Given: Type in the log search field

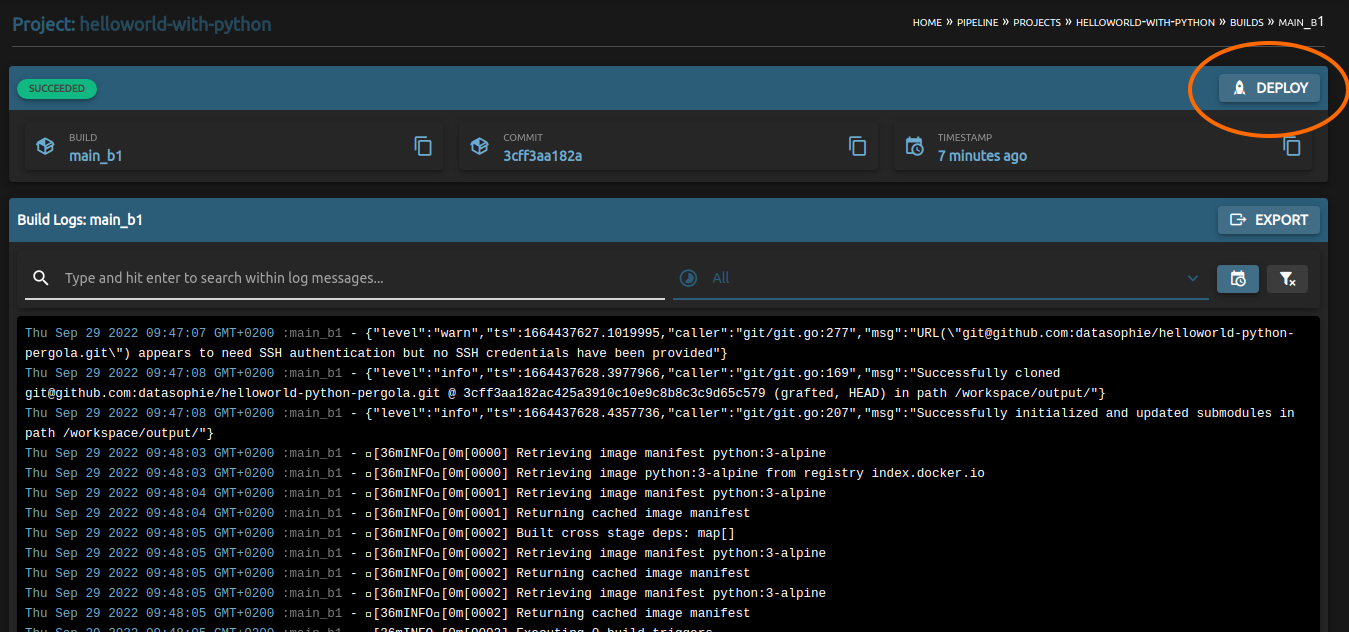Looking at the screenshot, I should click(360, 278).
